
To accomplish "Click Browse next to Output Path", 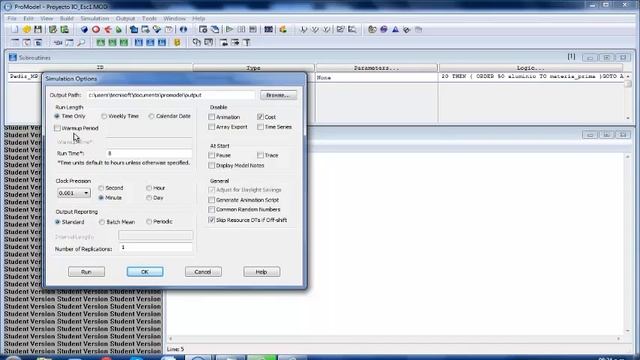I will (278, 95).
